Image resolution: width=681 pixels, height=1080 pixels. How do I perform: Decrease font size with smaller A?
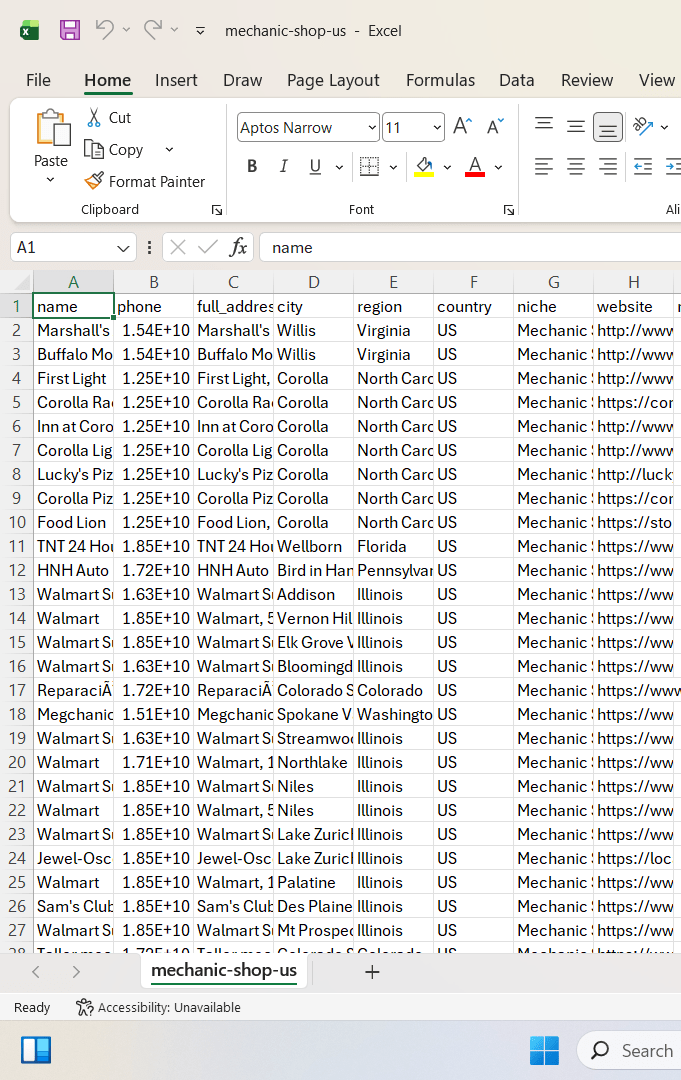click(x=495, y=127)
